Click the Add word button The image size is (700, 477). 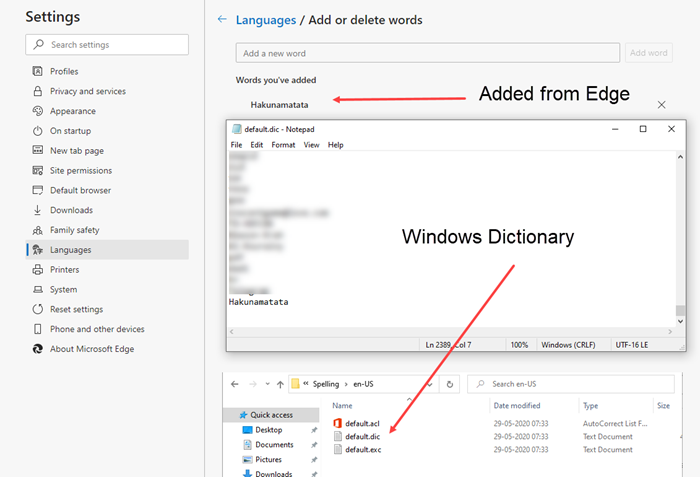[649, 53]
